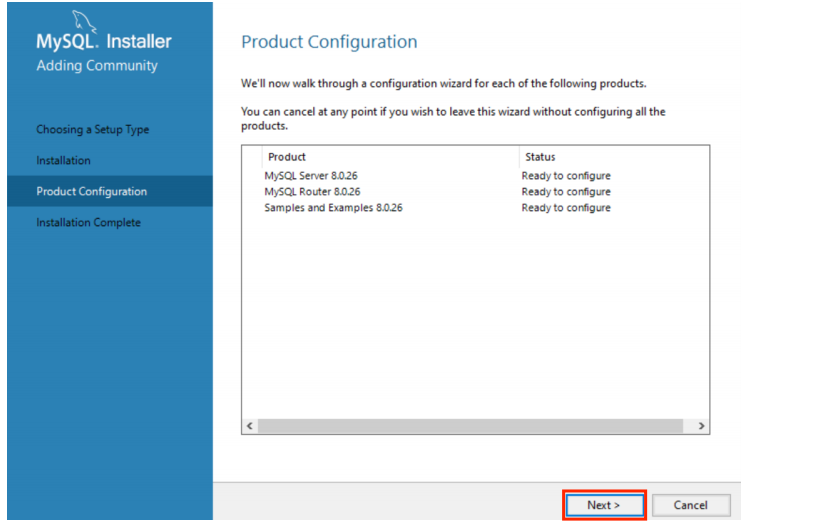The image size is (819, 524).
Task: Click the Status column header
Action: tap(614, 157)
